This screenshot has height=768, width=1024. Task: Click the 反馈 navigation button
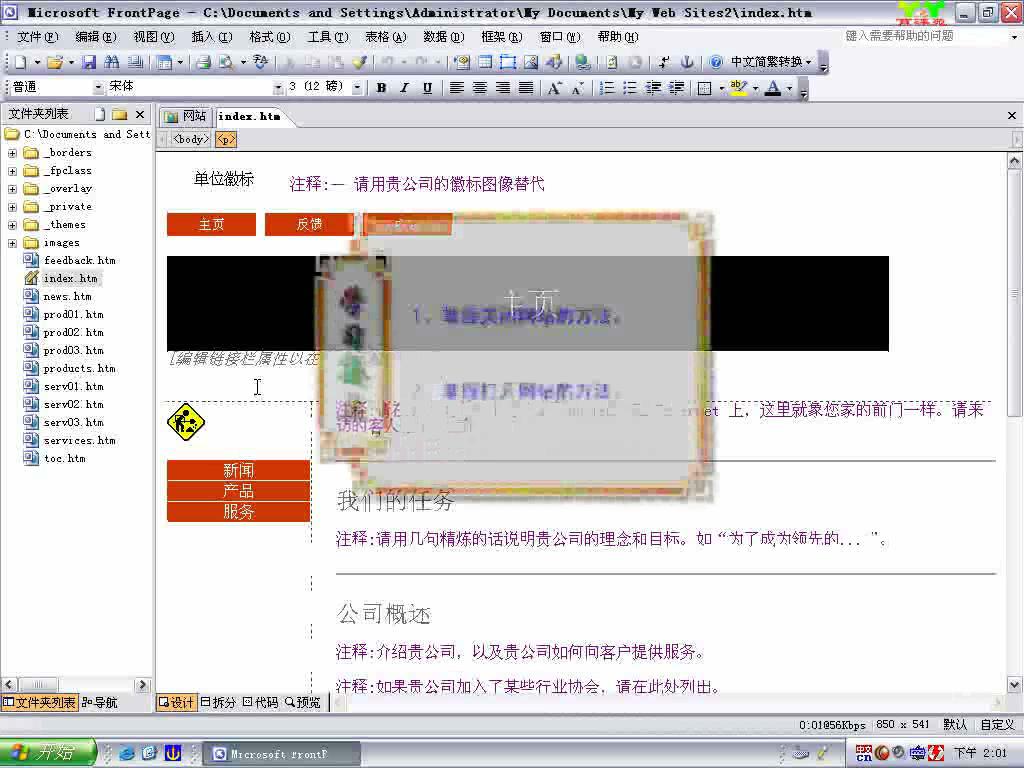309,225
